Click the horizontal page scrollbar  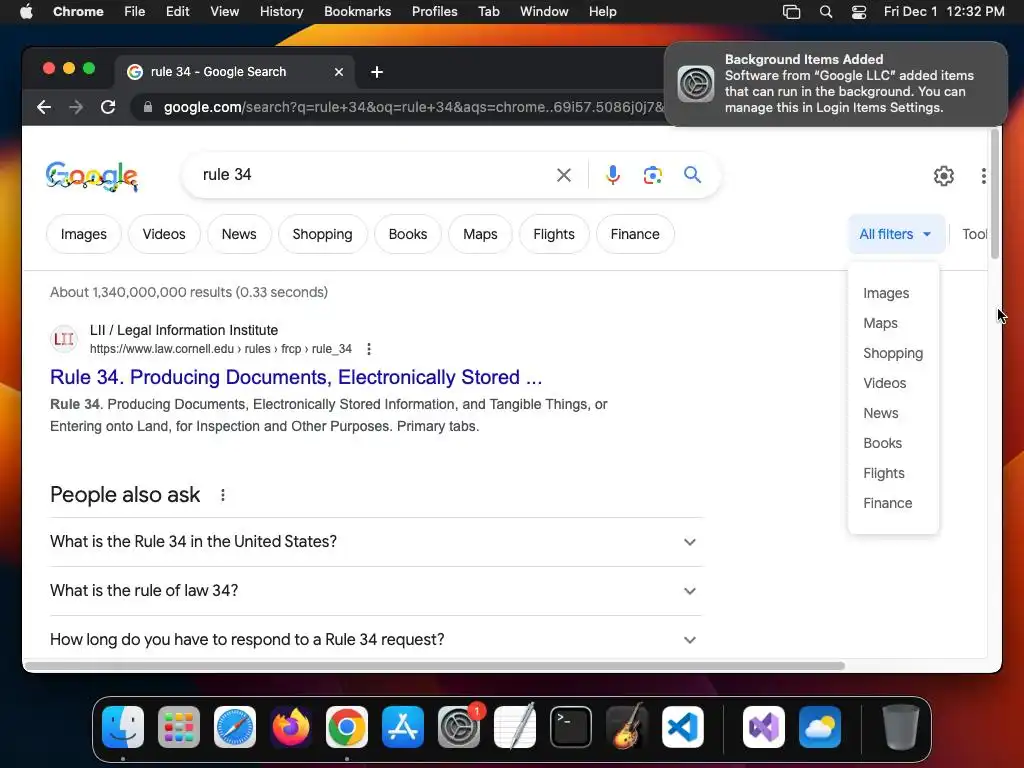435,666
